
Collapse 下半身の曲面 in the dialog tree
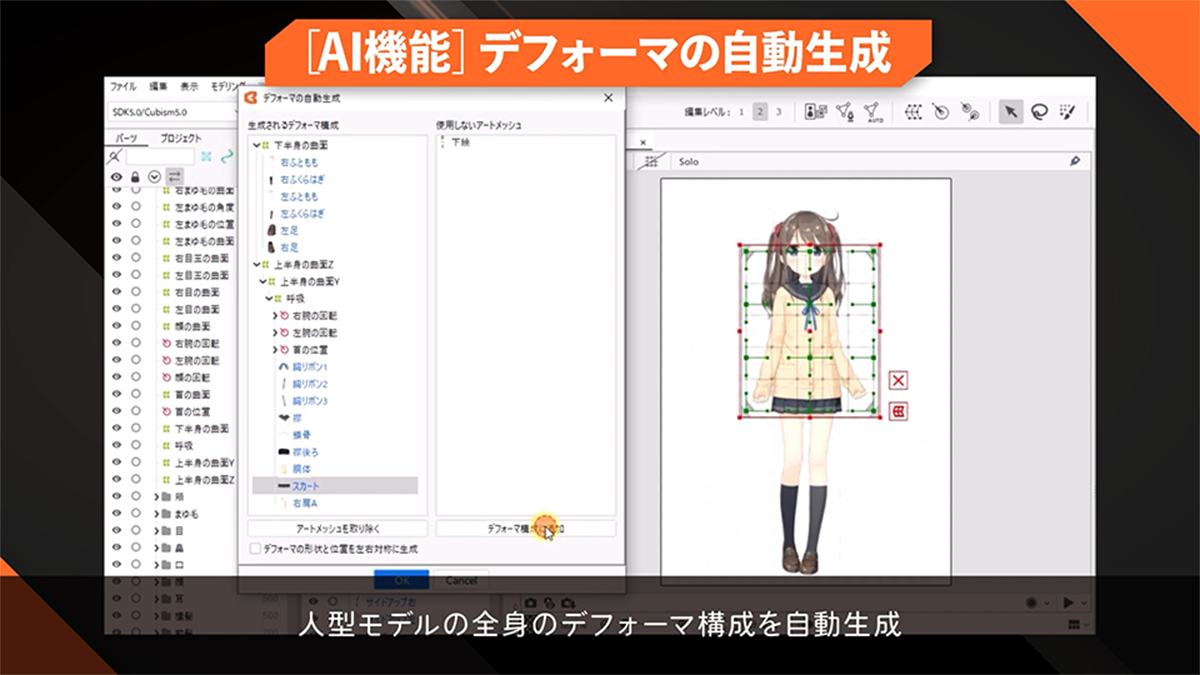(257, 145)
